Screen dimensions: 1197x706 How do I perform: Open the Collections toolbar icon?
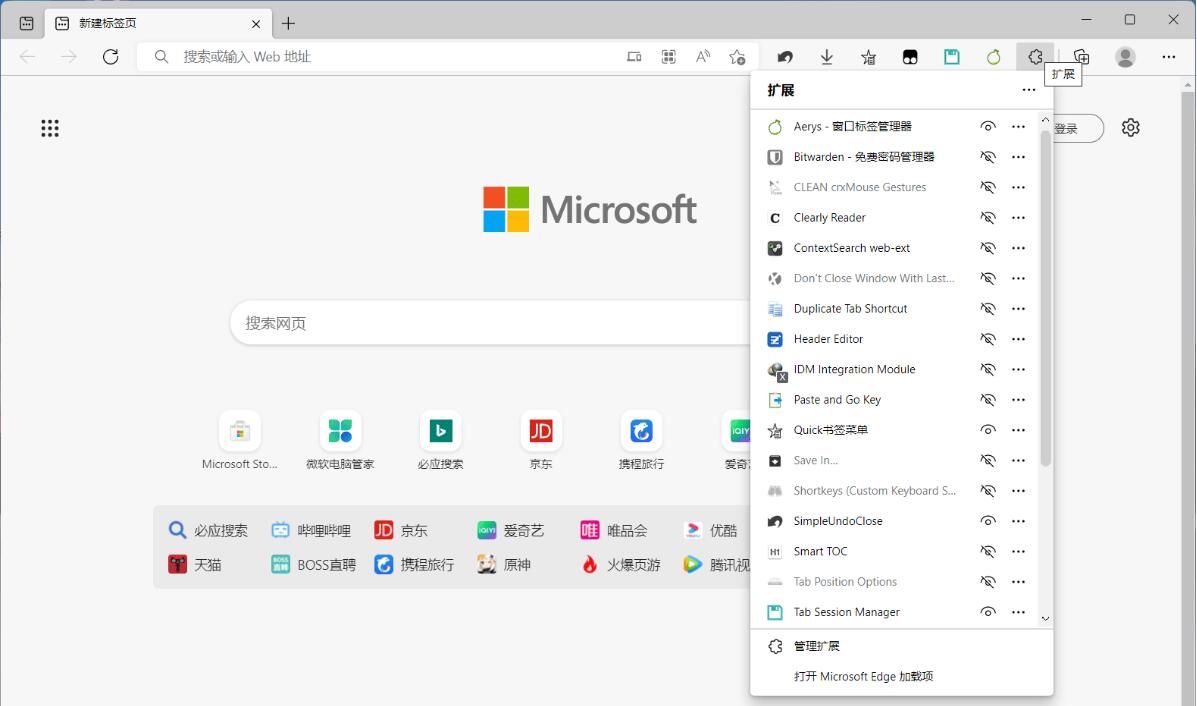pos(1081,56)
